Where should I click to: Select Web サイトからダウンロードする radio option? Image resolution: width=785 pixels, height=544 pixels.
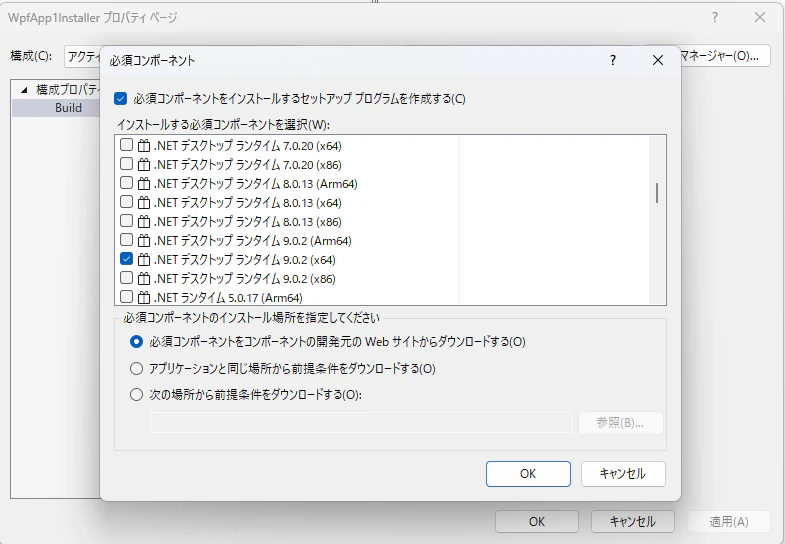(x=136, y=342)
